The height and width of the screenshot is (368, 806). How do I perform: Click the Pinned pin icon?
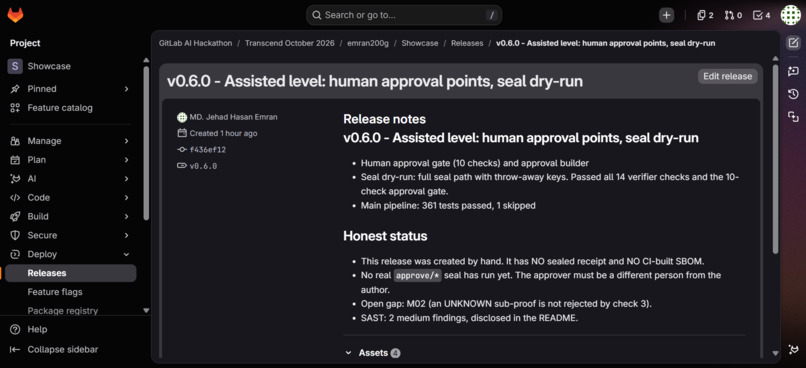tap(15, 89)
